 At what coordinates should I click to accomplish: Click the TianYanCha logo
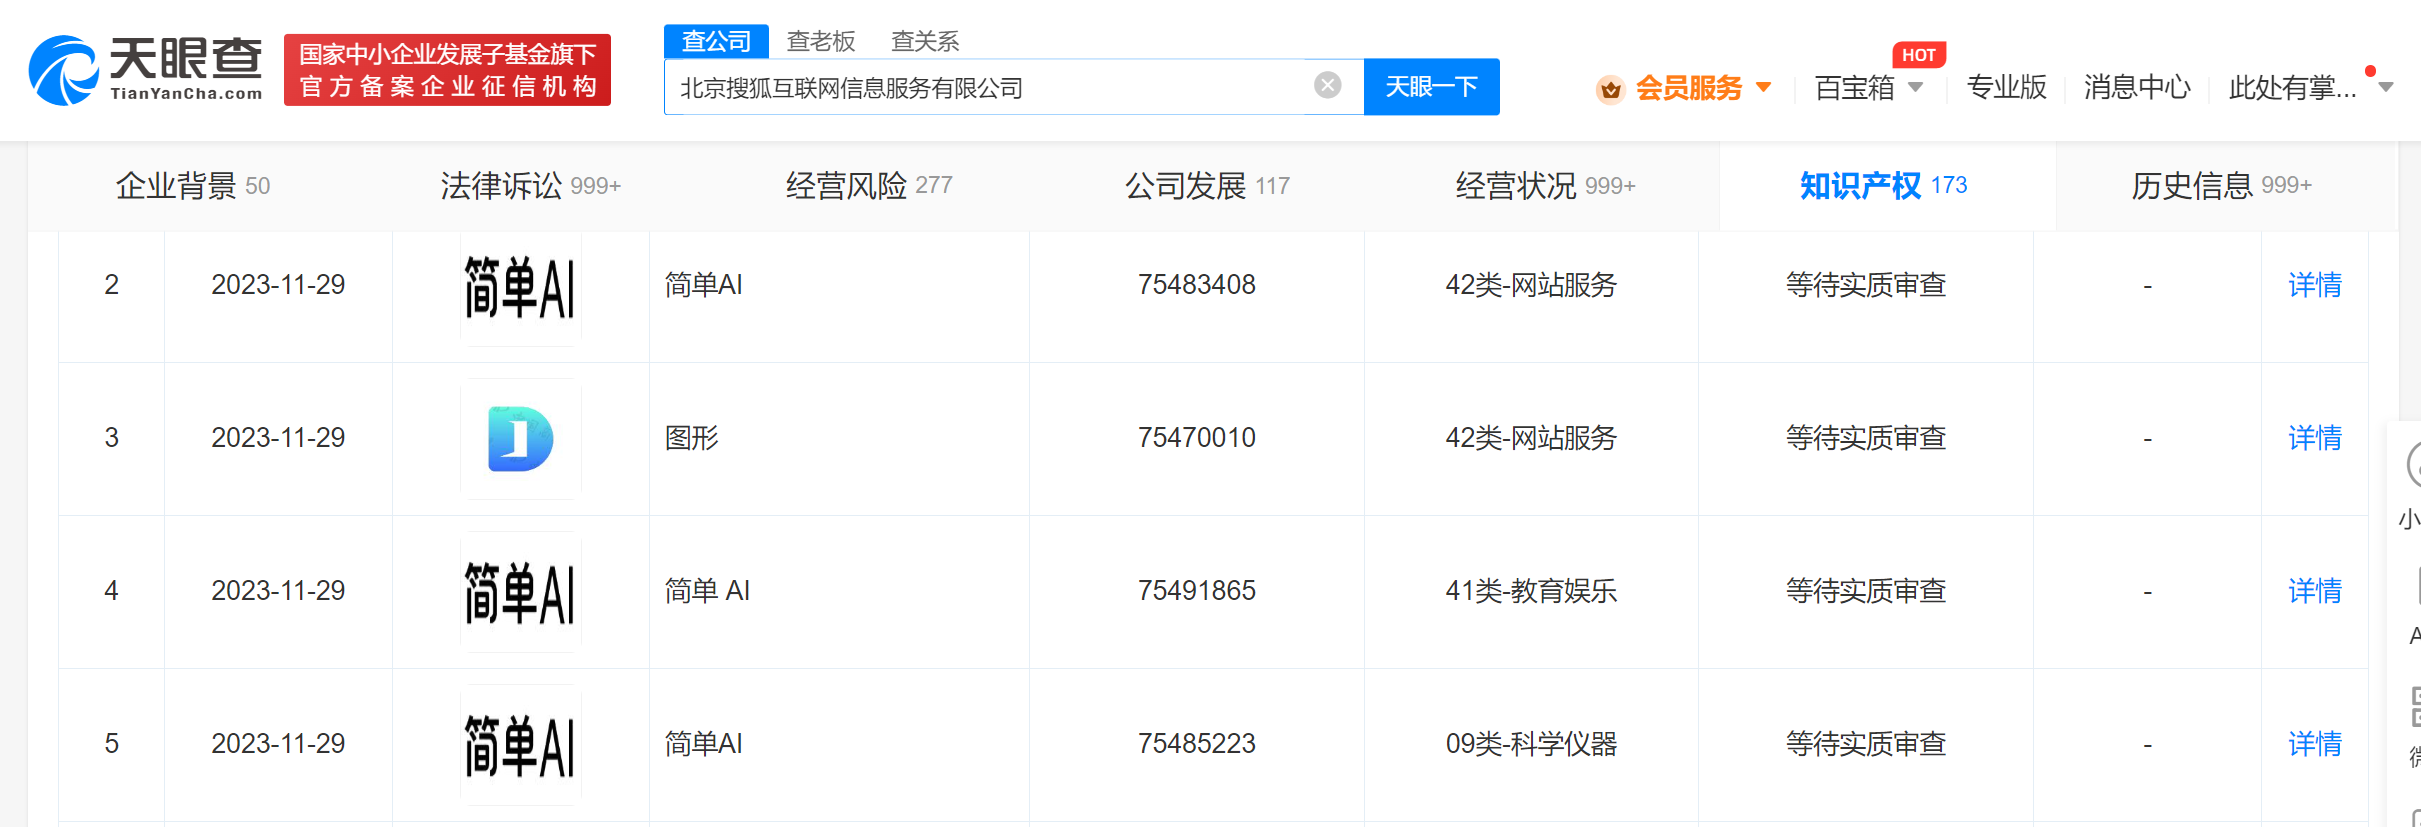tap(146, 70)
